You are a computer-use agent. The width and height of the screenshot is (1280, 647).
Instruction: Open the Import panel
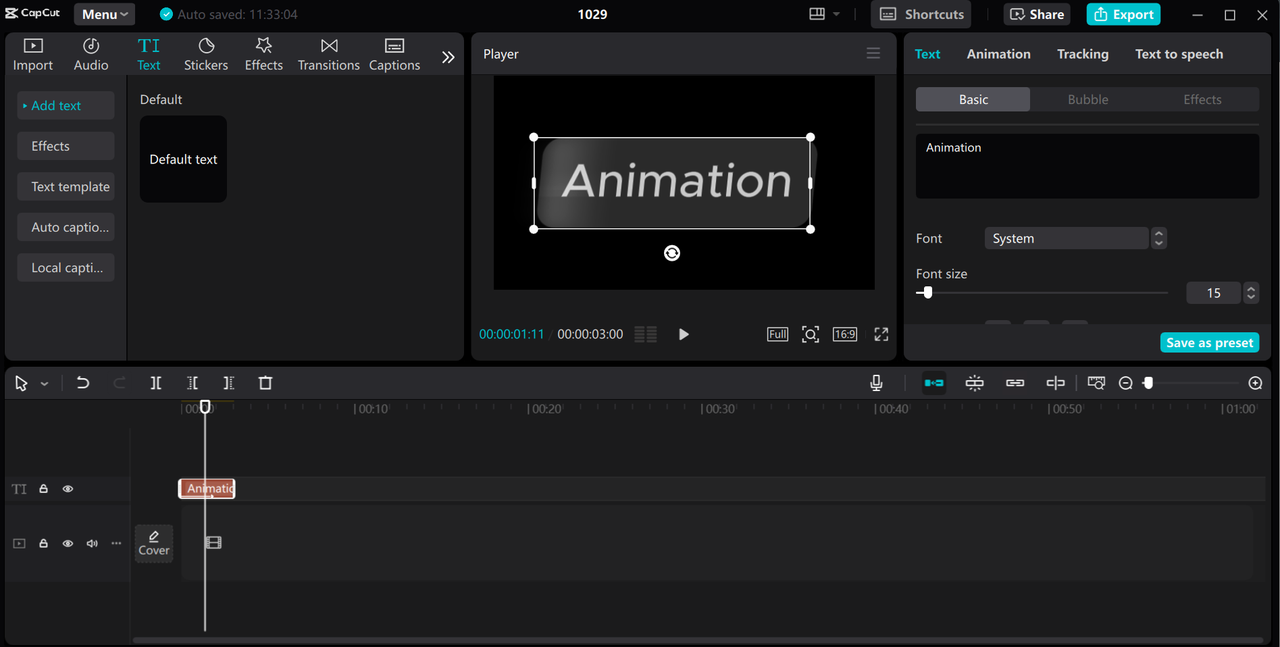point(33,55)
